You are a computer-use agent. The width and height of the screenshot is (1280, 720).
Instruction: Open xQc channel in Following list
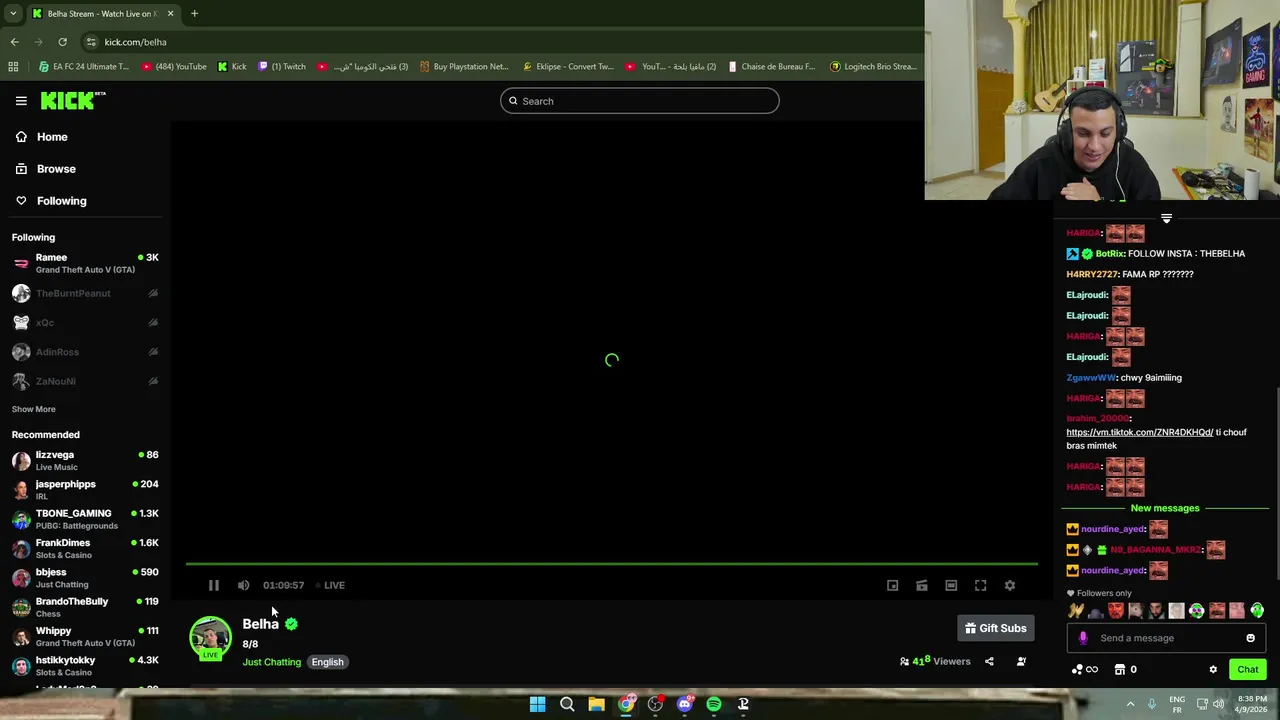(85, 323)
